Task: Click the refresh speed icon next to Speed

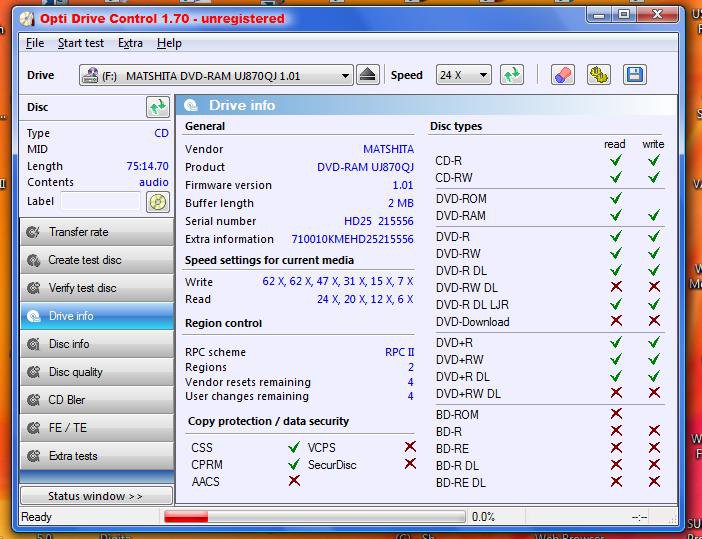Action: click(512, 75)
